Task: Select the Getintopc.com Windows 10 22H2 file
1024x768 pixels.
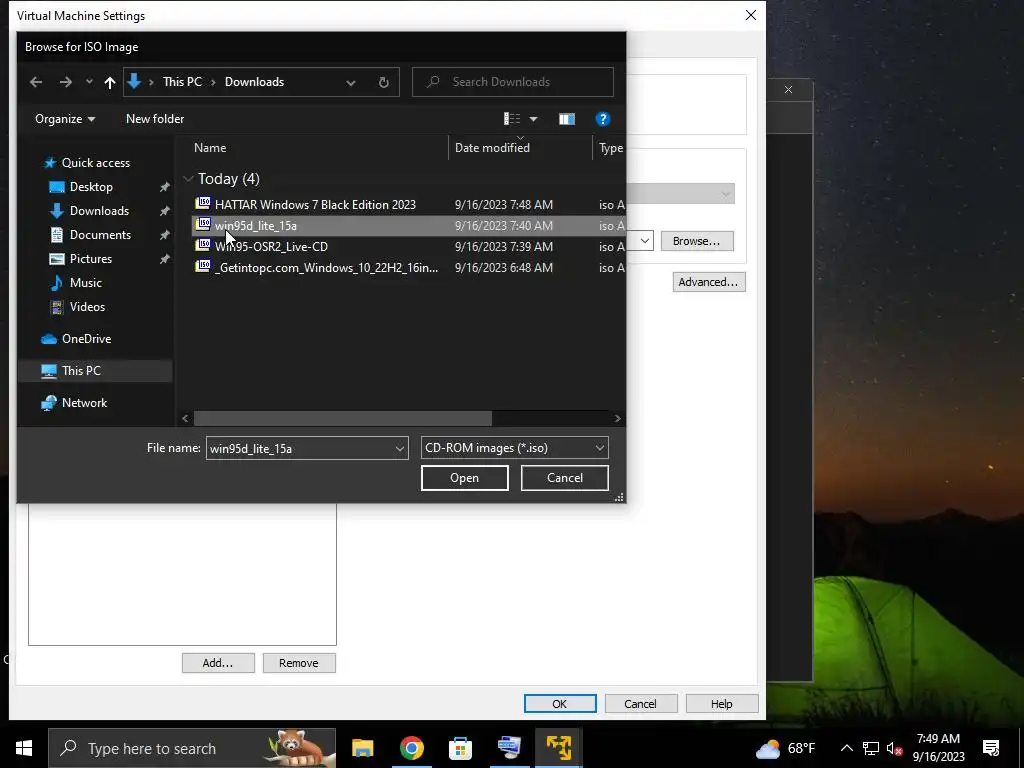Action: click(x=326, y=268)
